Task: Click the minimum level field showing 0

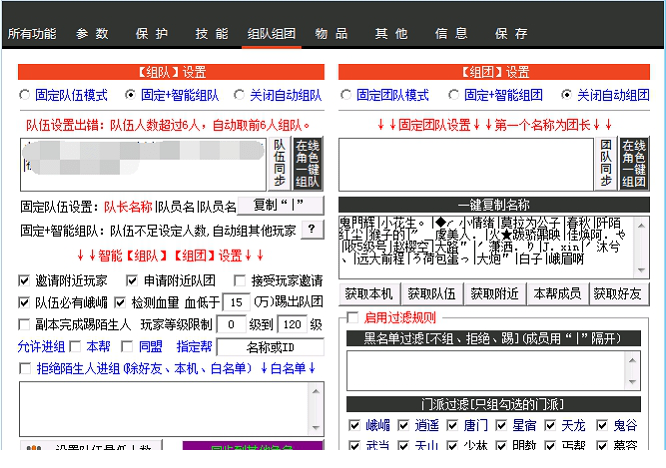Action: pos(231,325)
